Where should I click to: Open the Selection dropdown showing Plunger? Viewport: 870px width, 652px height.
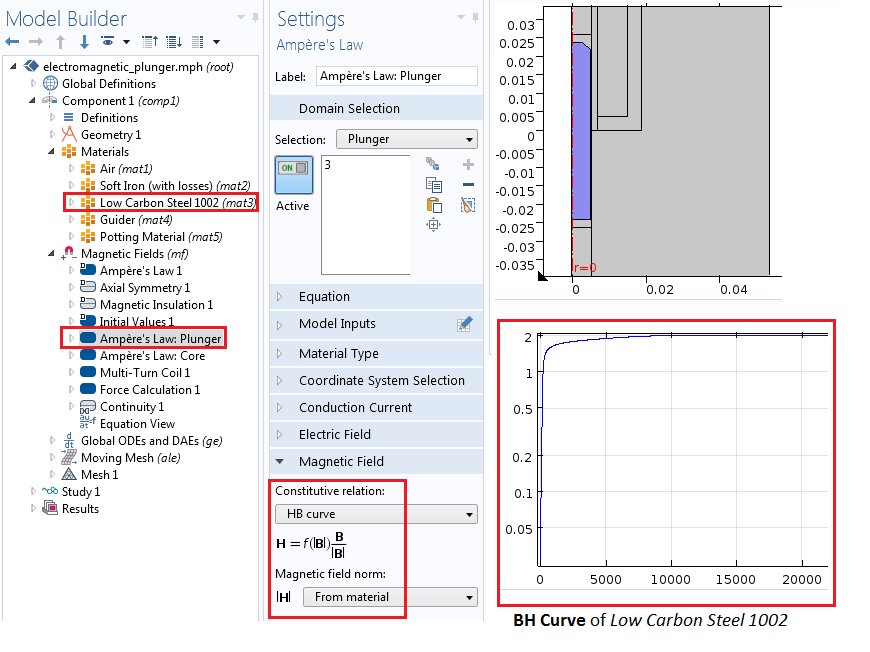coord(406,140)
